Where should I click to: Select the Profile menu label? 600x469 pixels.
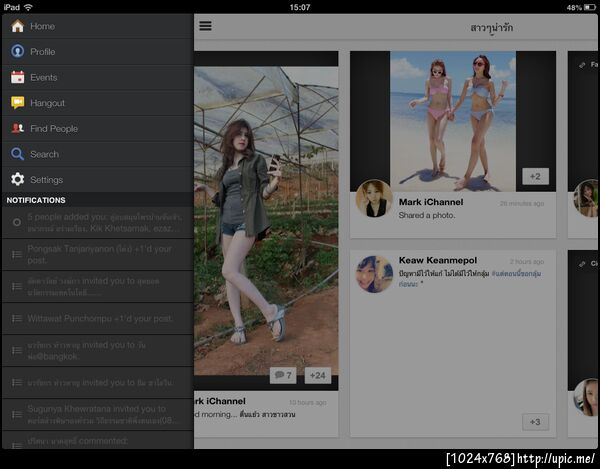42,52
